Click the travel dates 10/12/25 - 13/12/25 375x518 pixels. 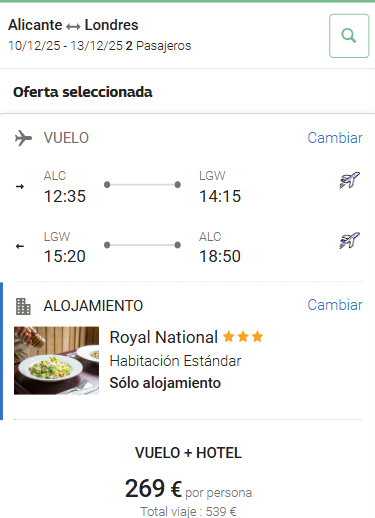point(65,46)
